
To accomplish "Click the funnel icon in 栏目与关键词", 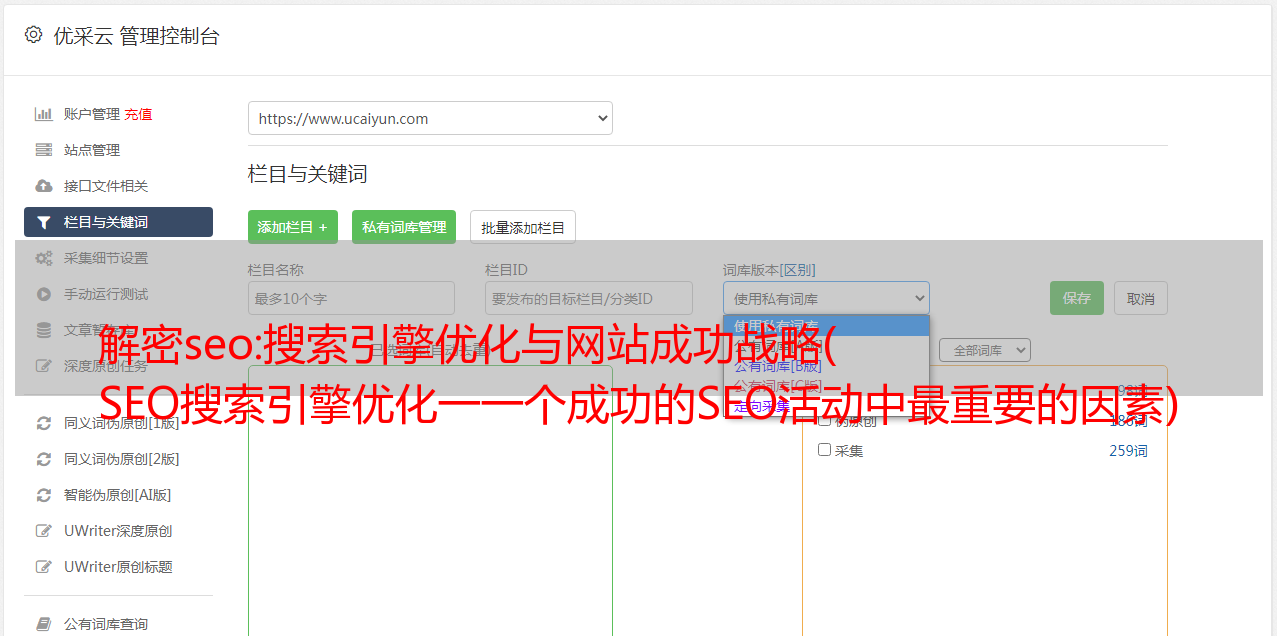I will pos(43,222).
